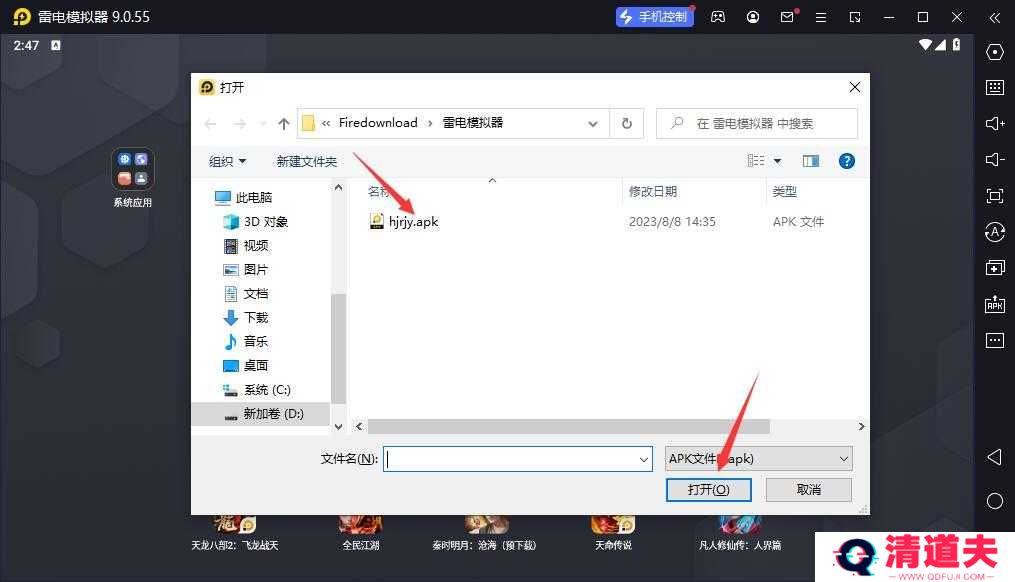This screenshot has width=1015, height=582.
Task: Toggle the preview pane icon
Action: coord(810,161)
